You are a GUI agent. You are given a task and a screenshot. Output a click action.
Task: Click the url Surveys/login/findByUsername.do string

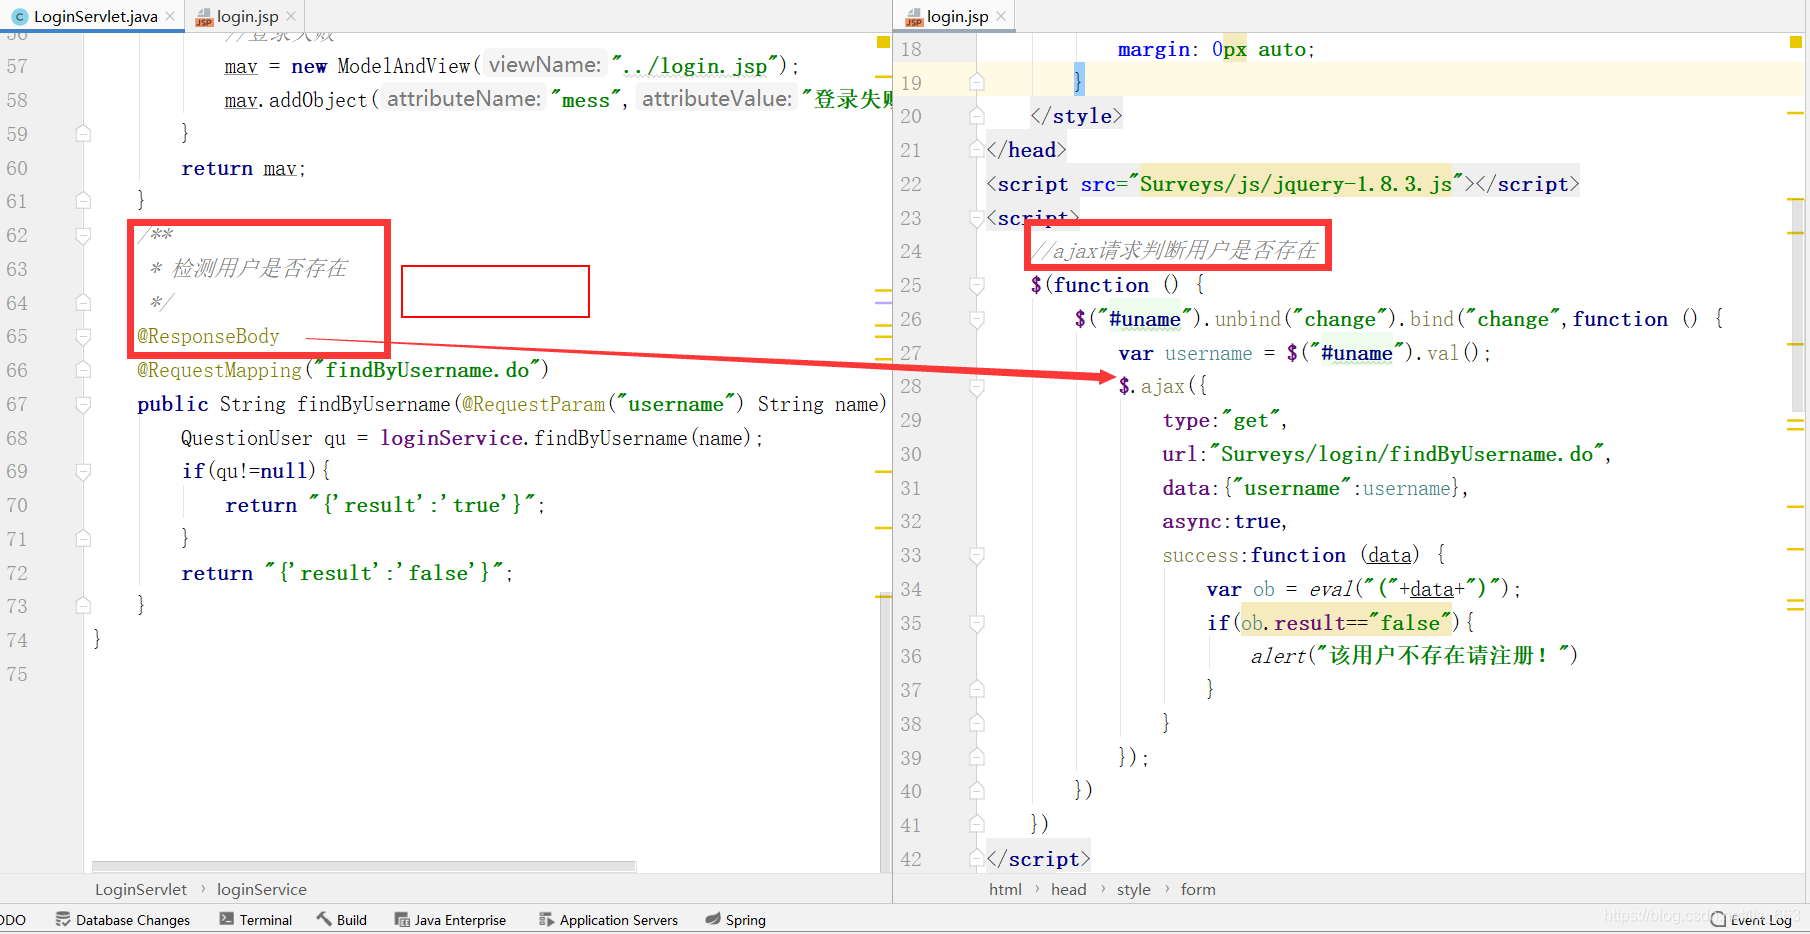(x=1407, y=454)
